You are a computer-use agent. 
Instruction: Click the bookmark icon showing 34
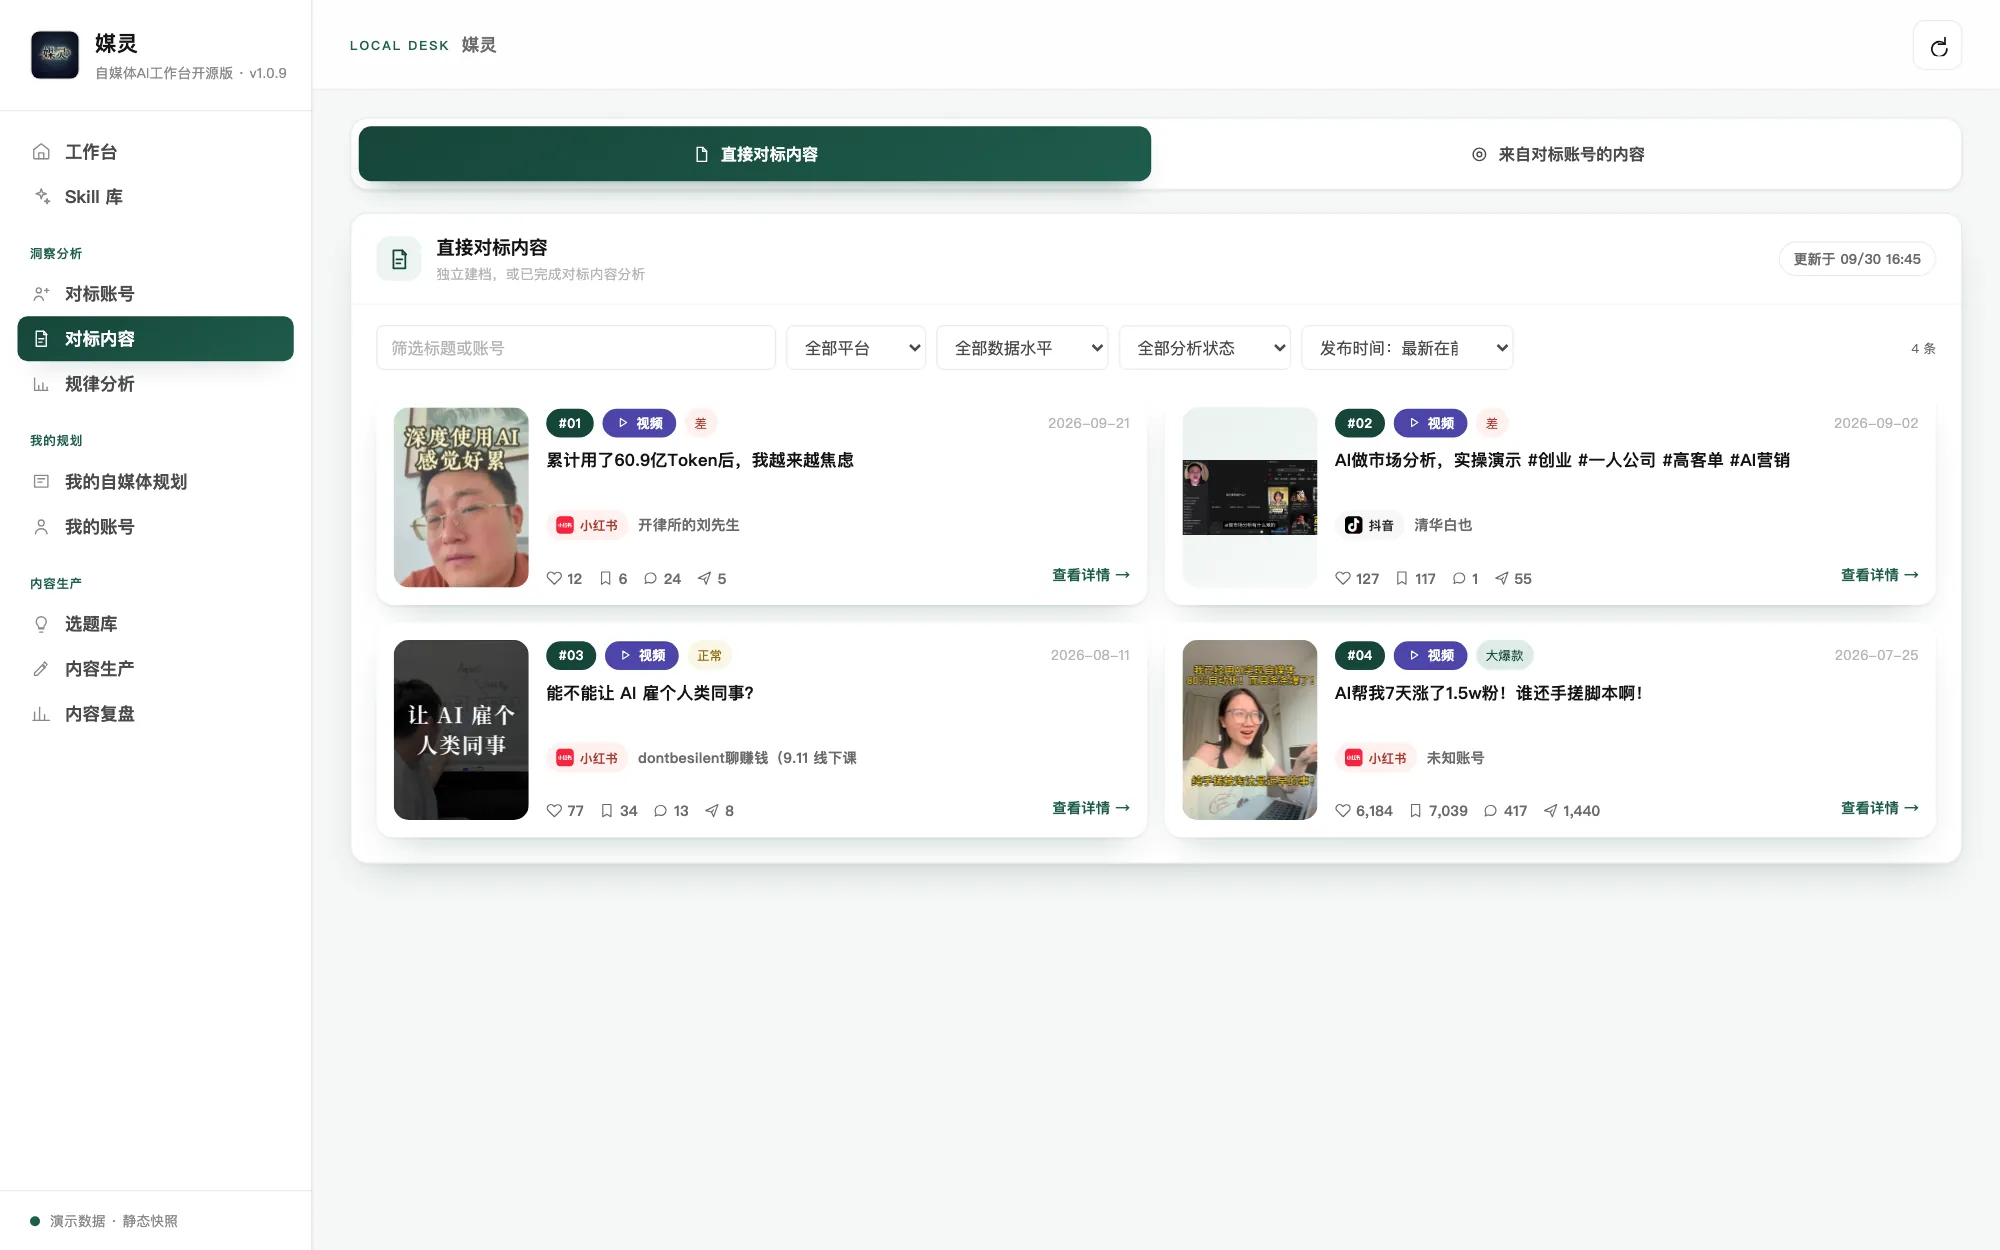(x=607, y=811)
